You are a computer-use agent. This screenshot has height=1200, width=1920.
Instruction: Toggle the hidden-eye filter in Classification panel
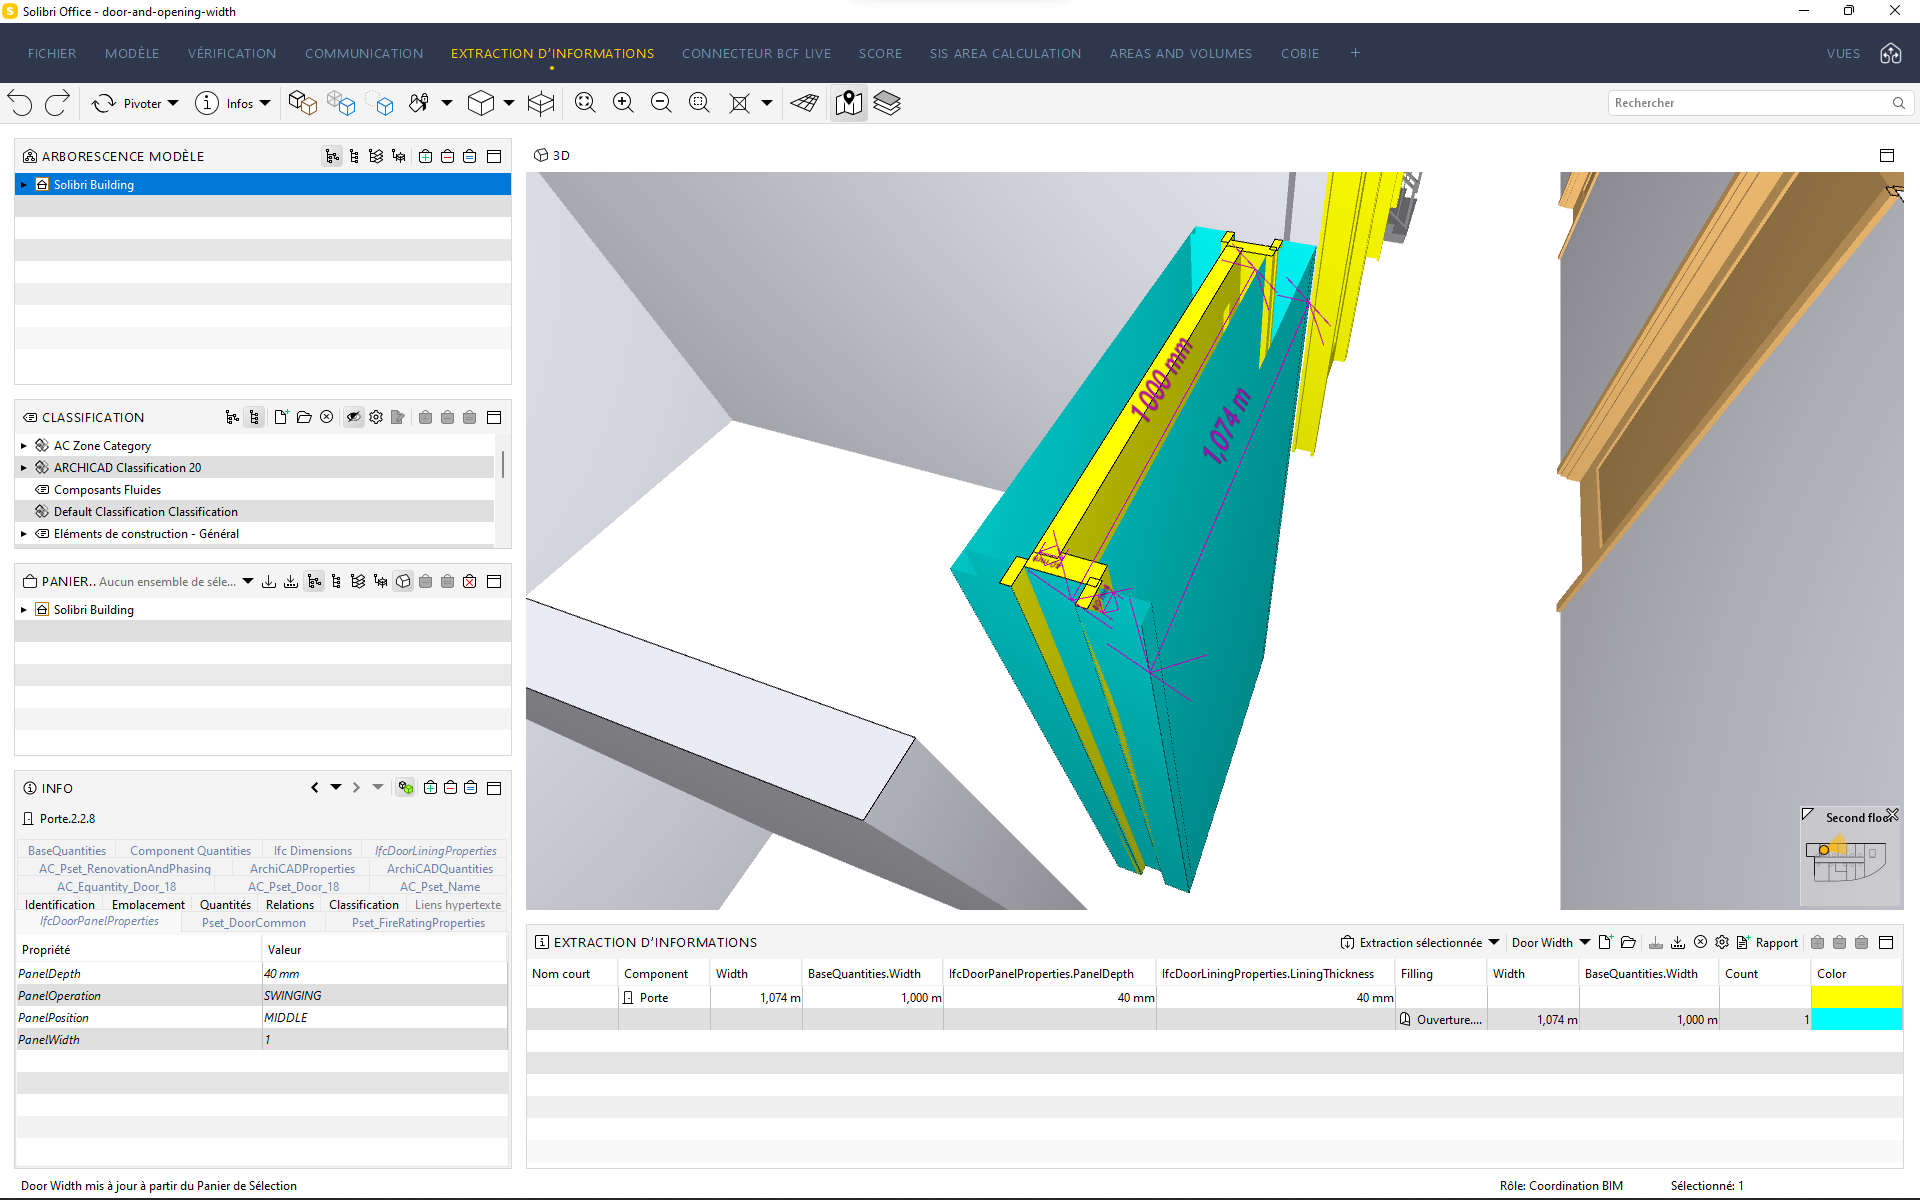[x=353, y=417]
